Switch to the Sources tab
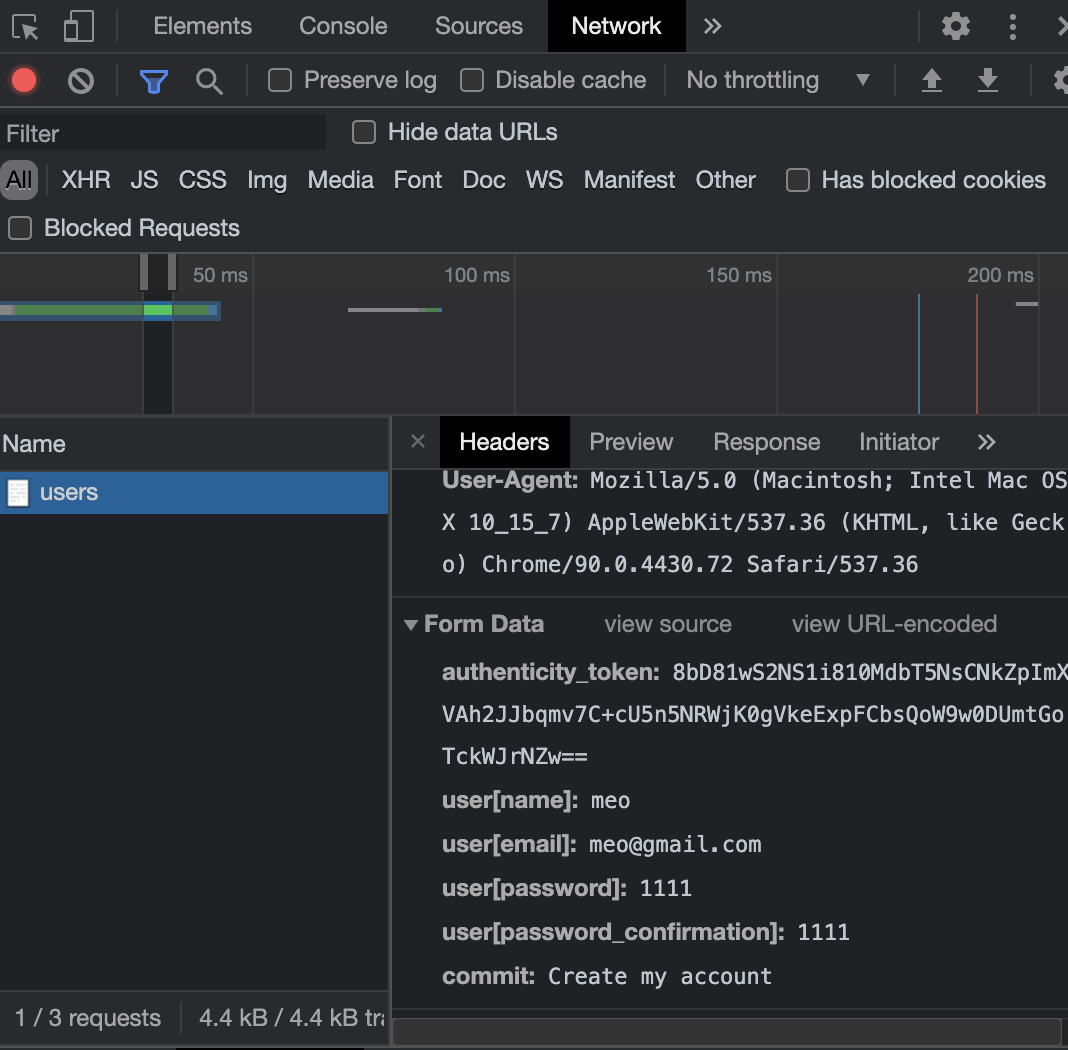The height and width of the screenshot is (1050, 1068). [x=479, y=26]
